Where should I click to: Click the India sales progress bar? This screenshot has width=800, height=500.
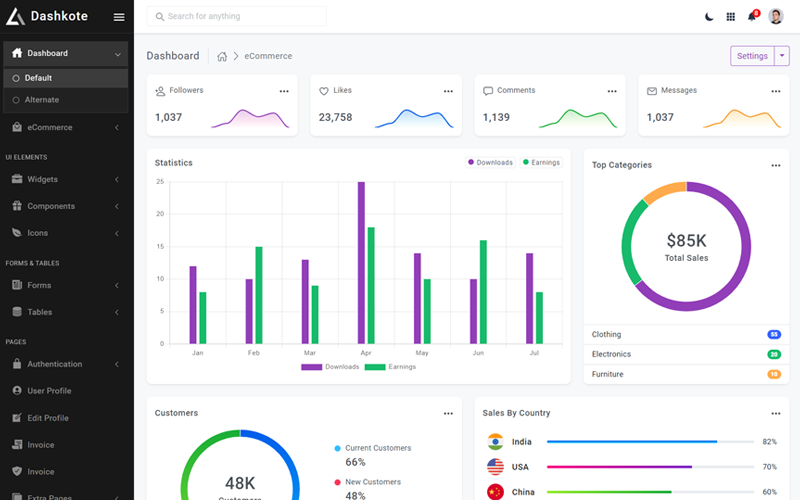coord(651,442)
